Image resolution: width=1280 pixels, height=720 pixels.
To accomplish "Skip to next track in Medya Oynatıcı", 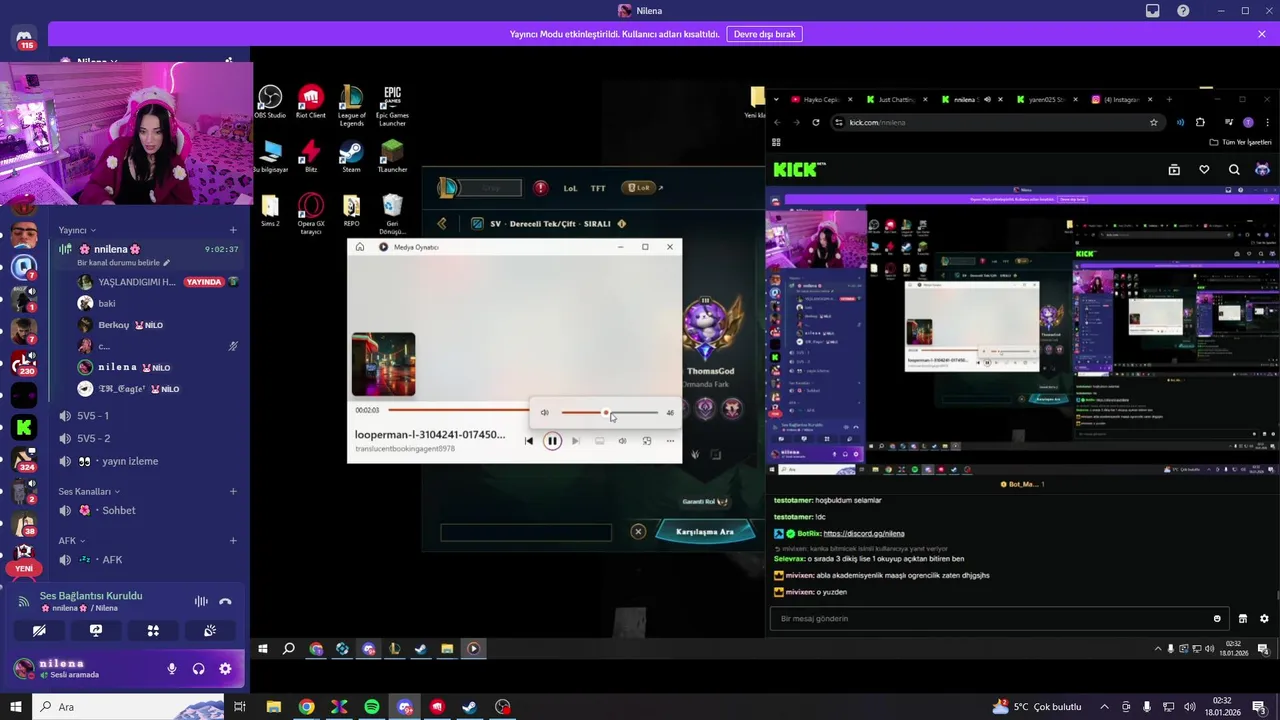I will [x=575, y=441].
